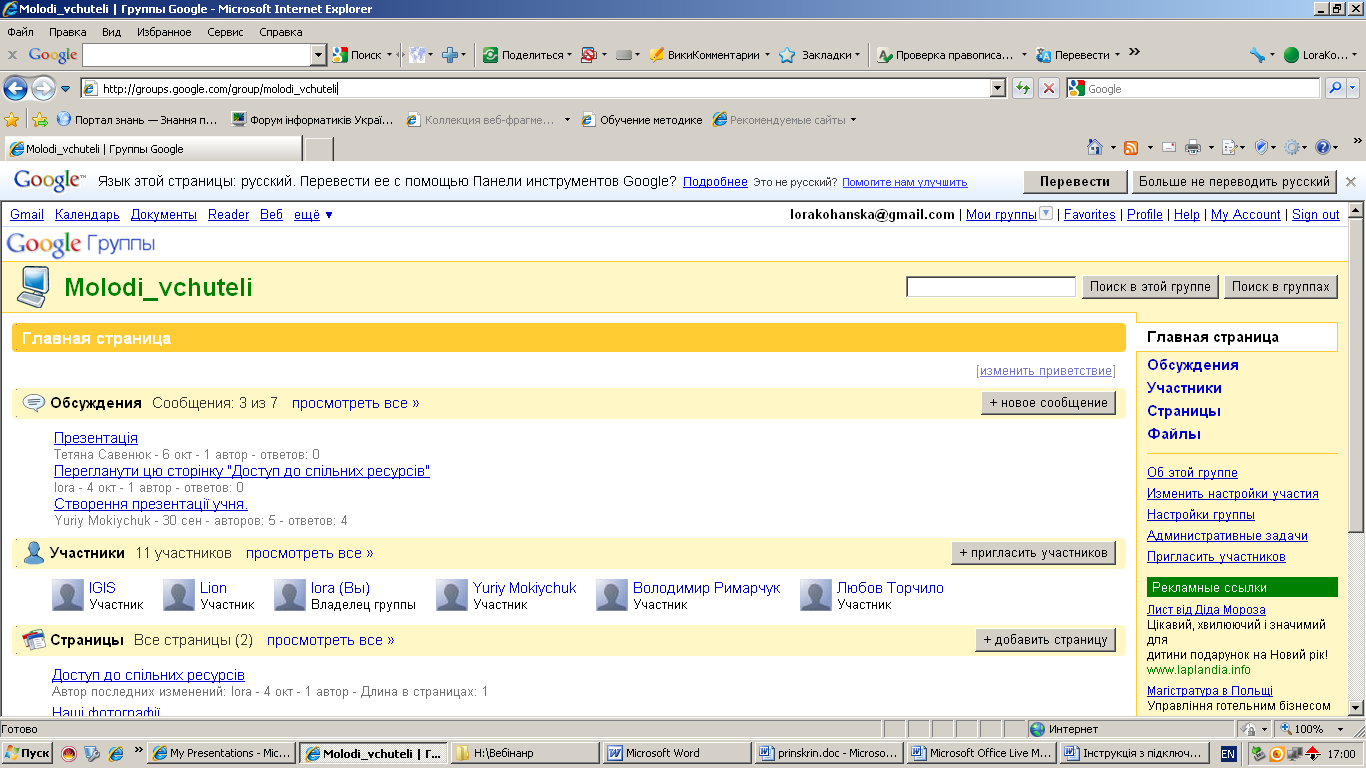
Task: Open the Мои группы dropdown arrow
Action: 1046,213
